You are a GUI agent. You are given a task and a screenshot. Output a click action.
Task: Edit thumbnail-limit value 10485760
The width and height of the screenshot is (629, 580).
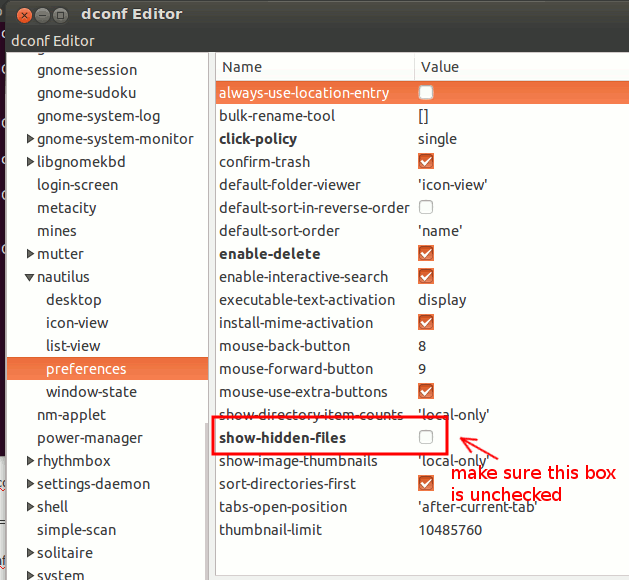coord(450,530)
